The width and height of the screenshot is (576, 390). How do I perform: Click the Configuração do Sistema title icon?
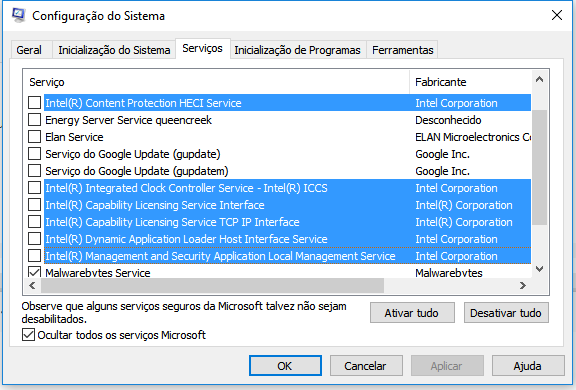[18, 15]
